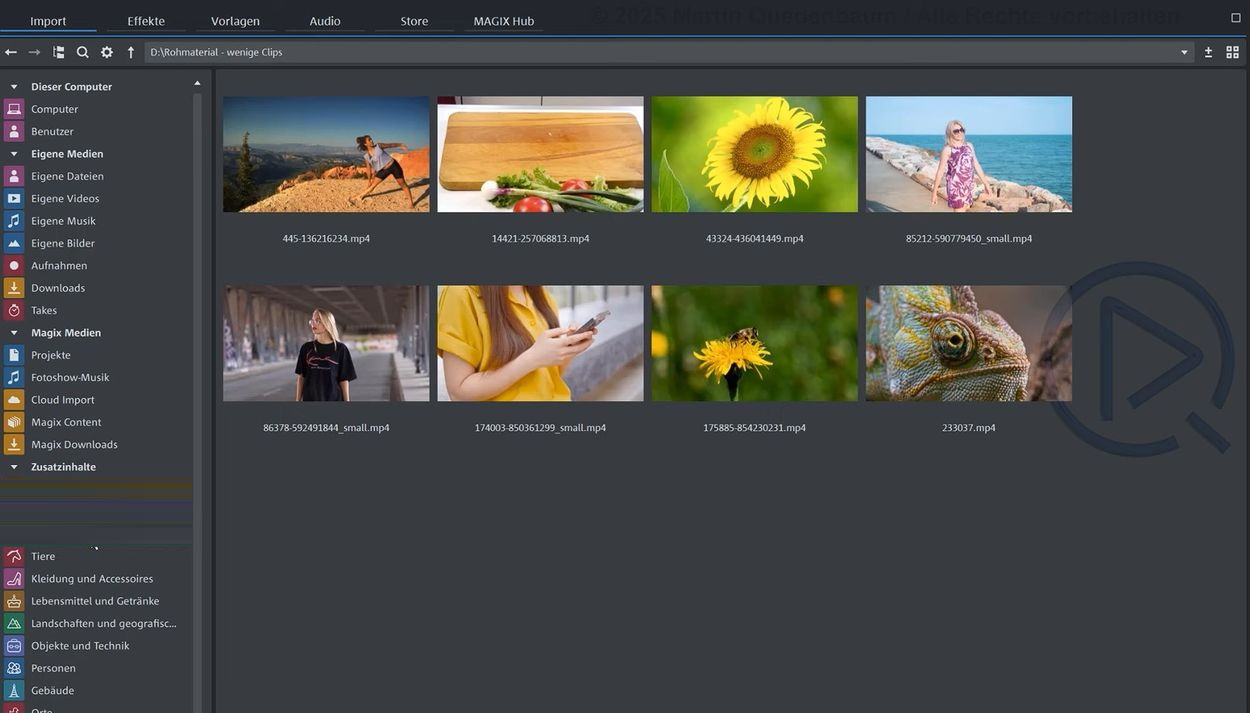Go up one folder level
The image size is (1250, 713).
131,52
